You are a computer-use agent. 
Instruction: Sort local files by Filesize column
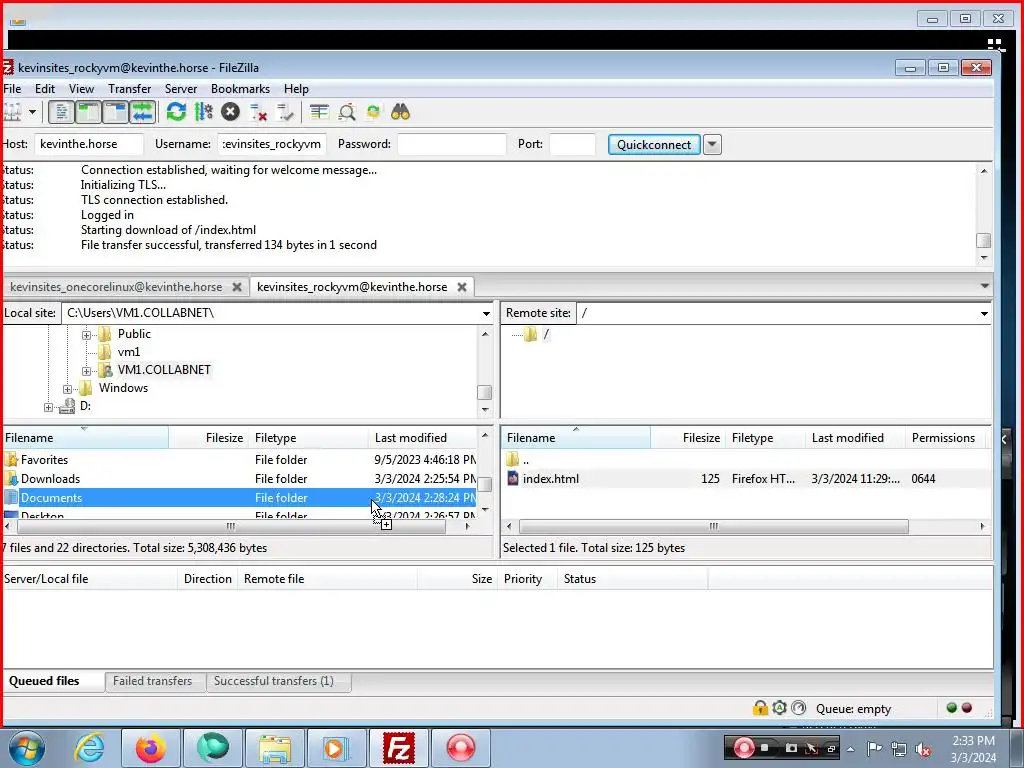pos(208,438)
